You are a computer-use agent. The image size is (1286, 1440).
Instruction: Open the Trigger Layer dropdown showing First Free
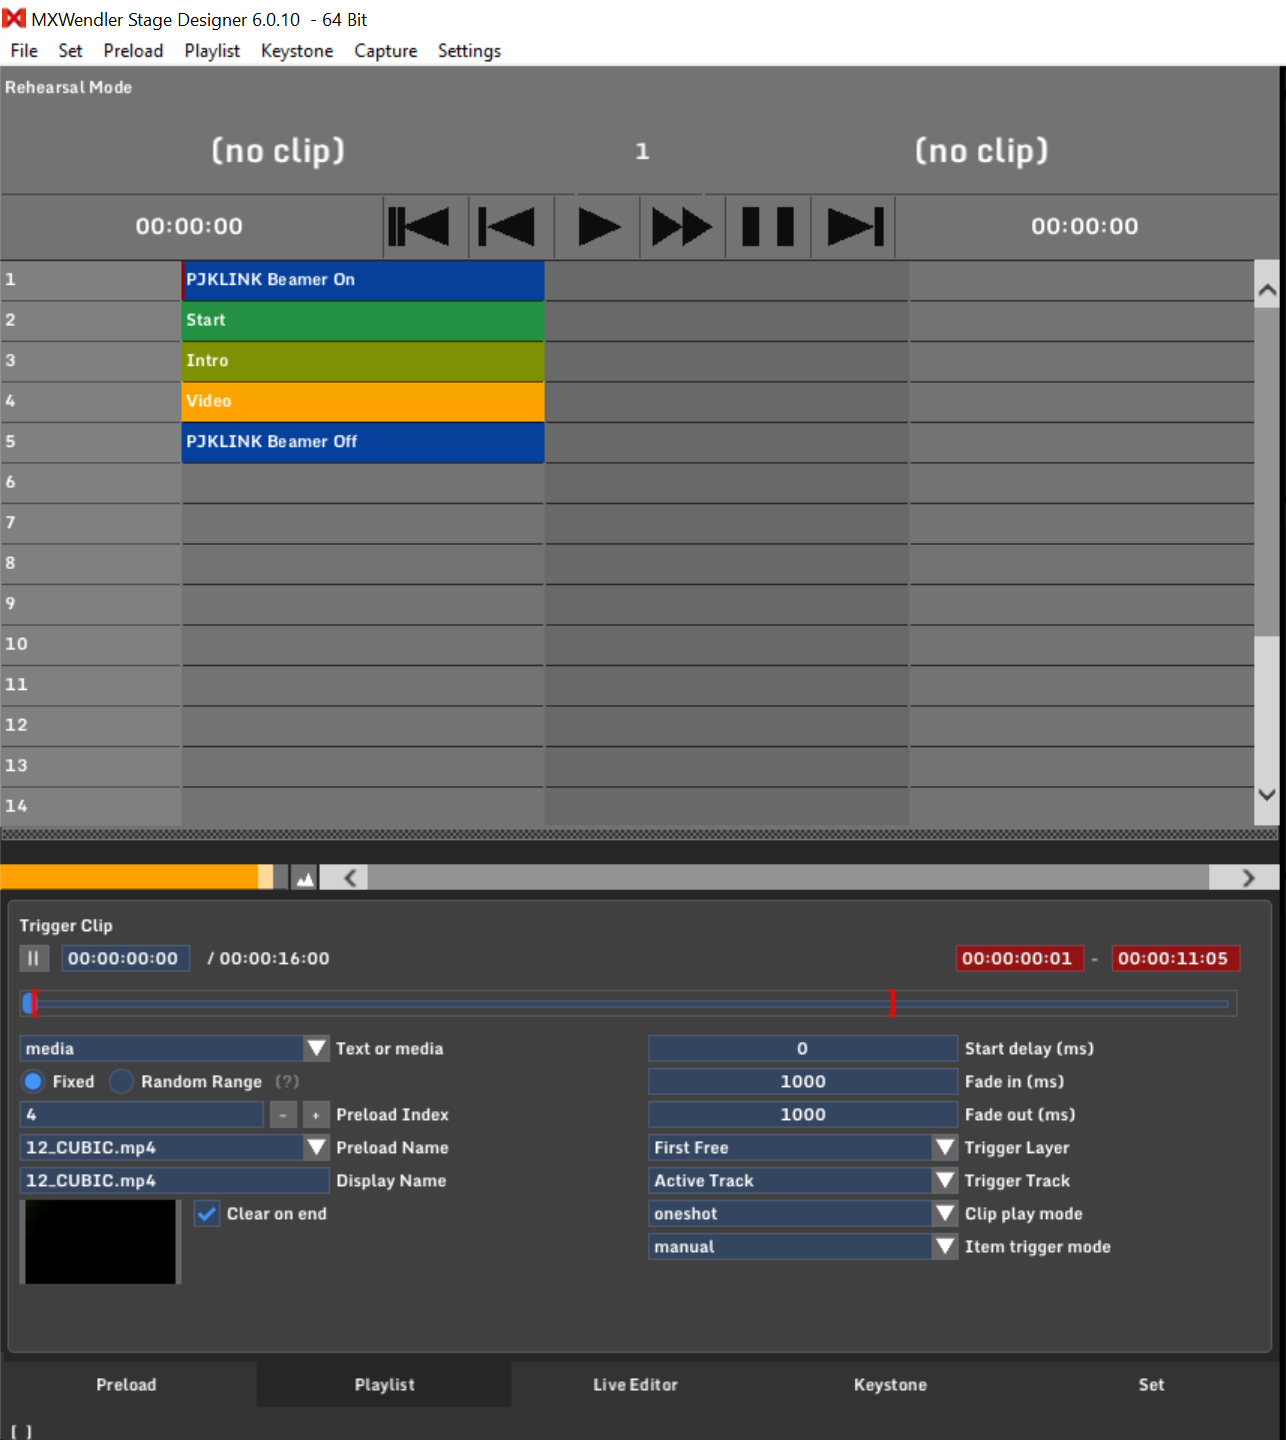tap(944, 1147)
